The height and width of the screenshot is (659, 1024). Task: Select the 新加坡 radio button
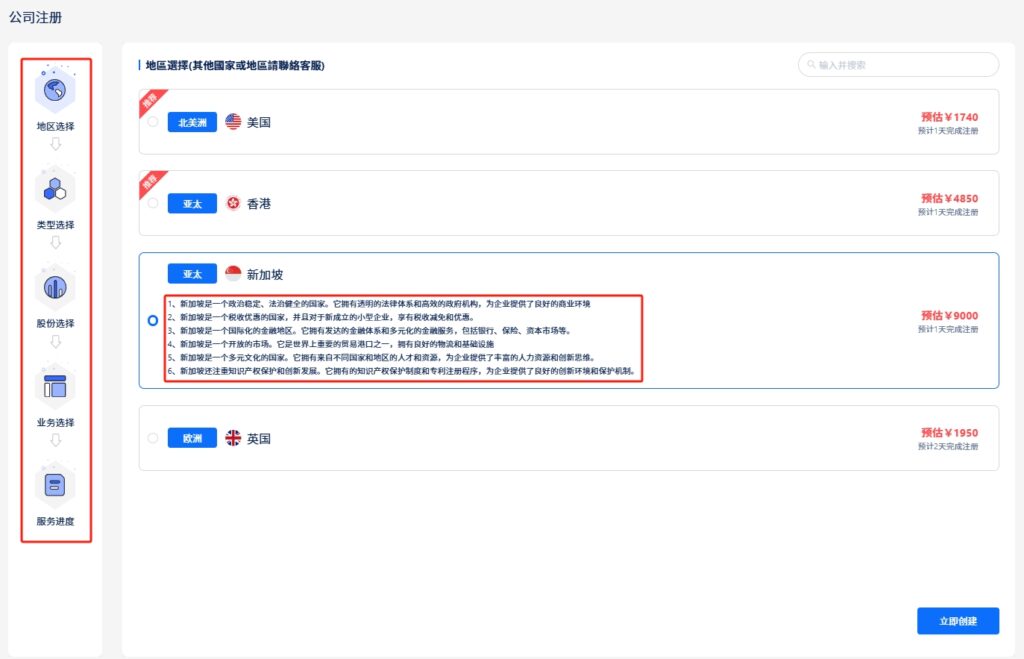tap(153, 321)
